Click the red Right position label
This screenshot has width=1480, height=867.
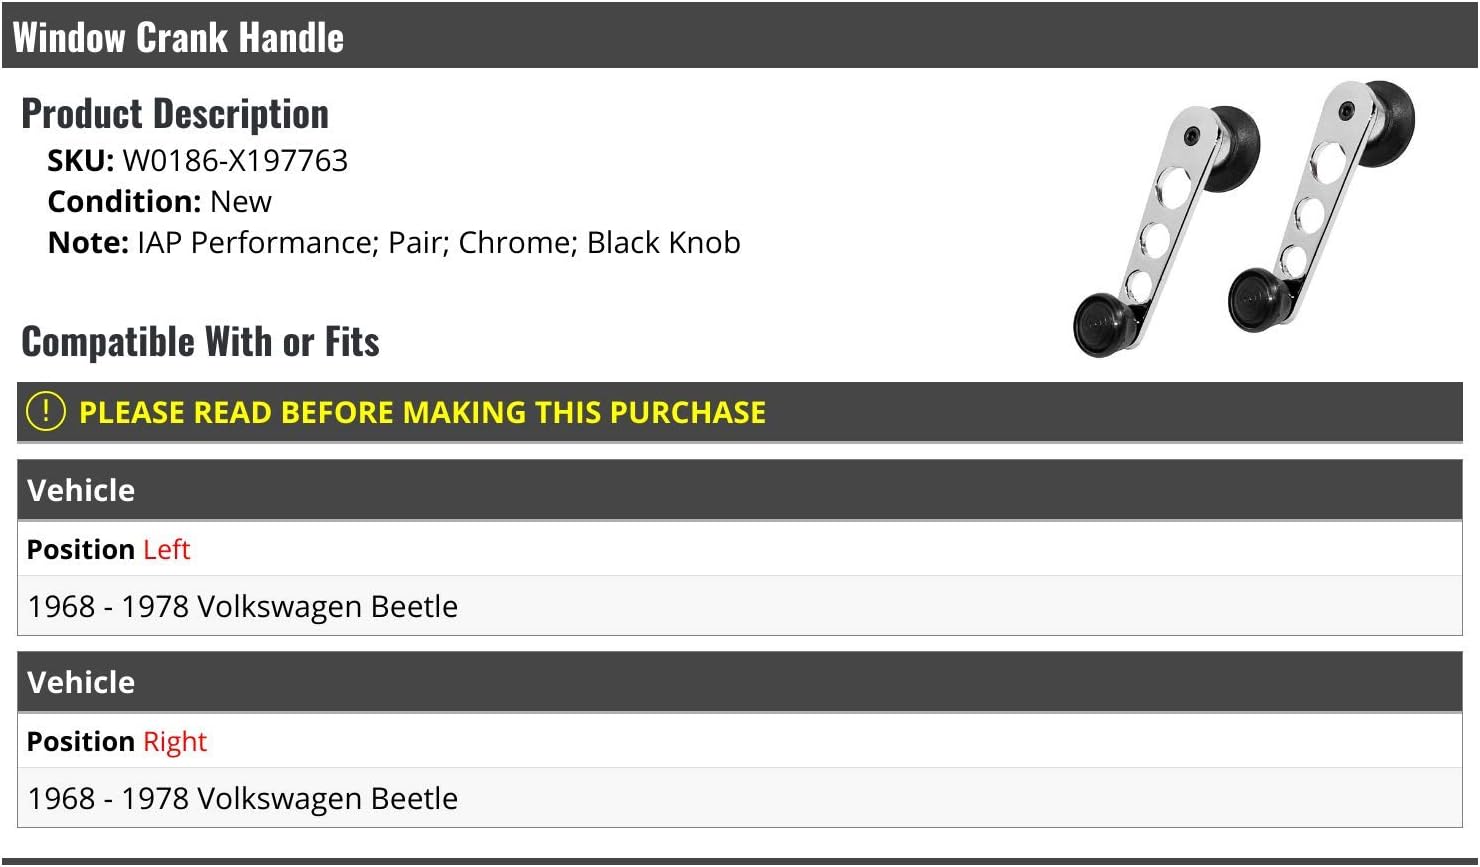[175, 742]
